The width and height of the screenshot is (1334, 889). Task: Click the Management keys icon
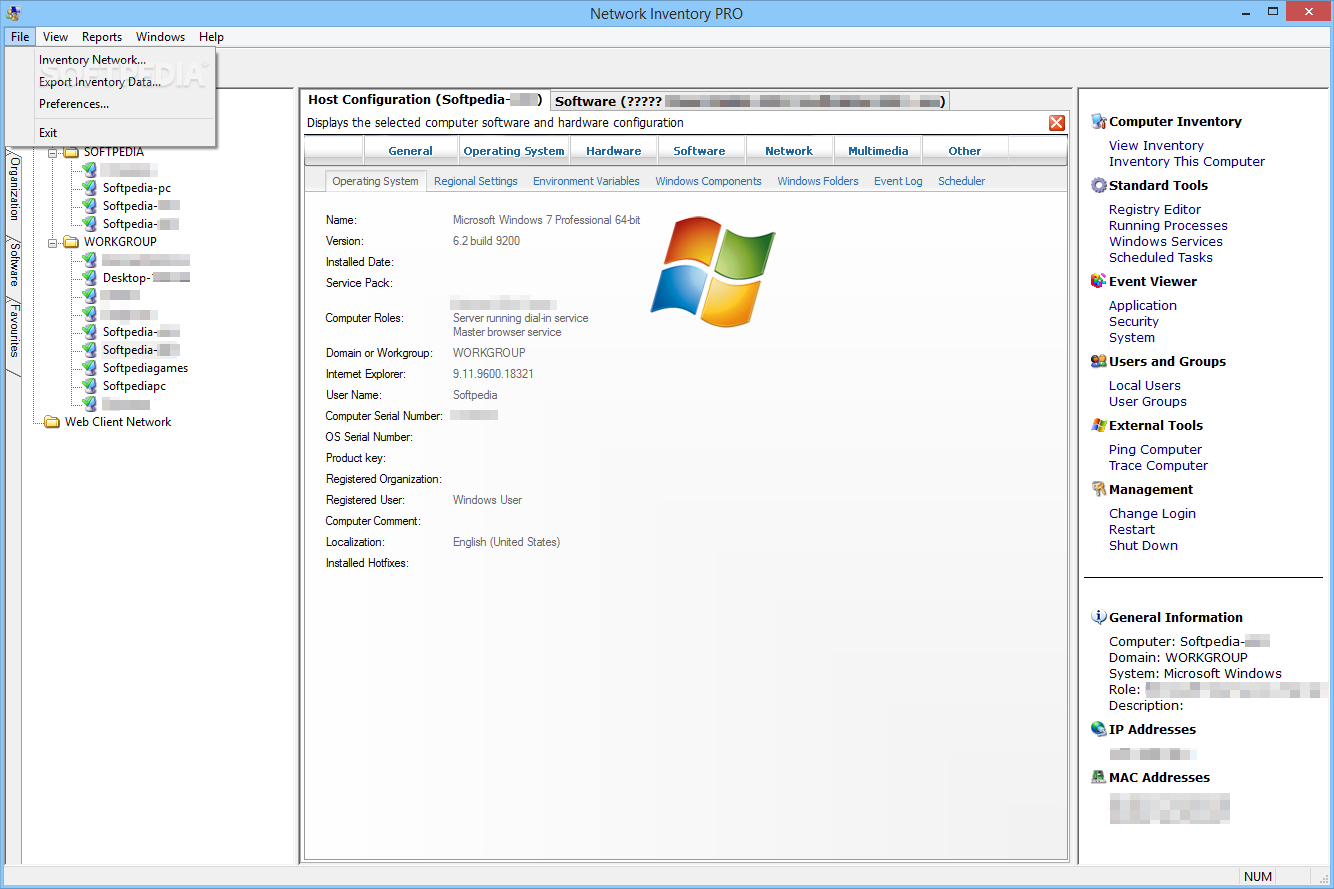tap(1099, 489)
